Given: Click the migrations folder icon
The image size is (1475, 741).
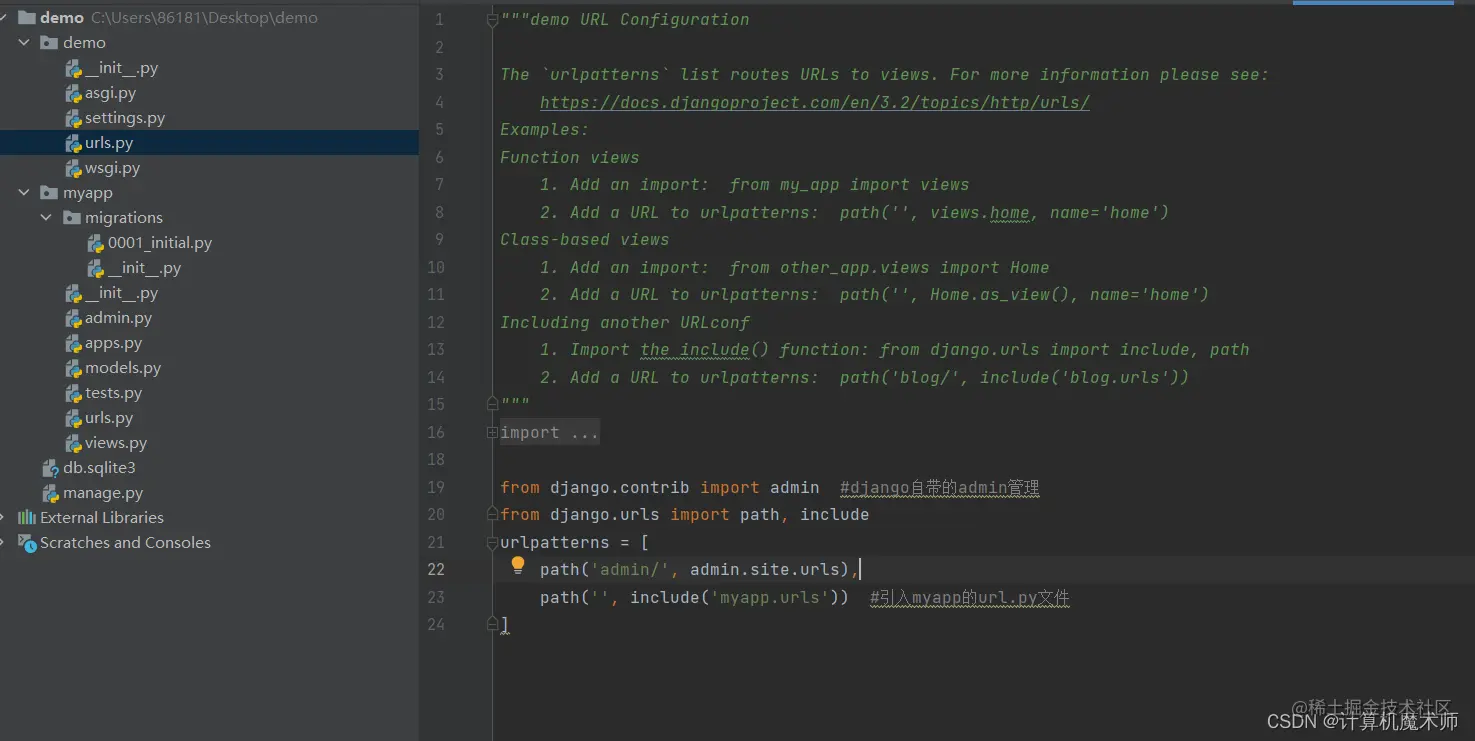Looking at the screenshot, I should pos(72,218).
